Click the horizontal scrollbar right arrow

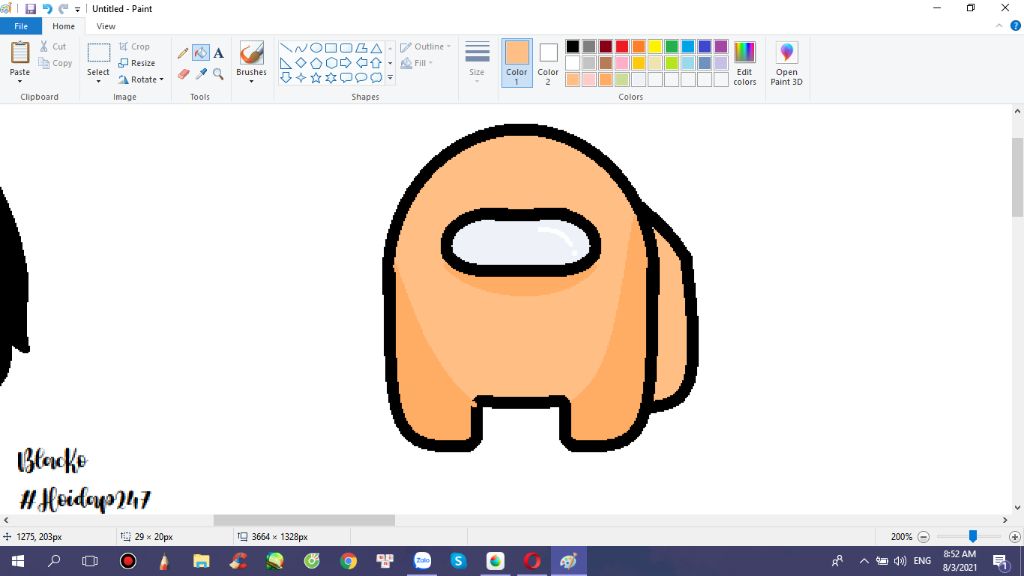pyautogui.click(x=1005, y=520)
